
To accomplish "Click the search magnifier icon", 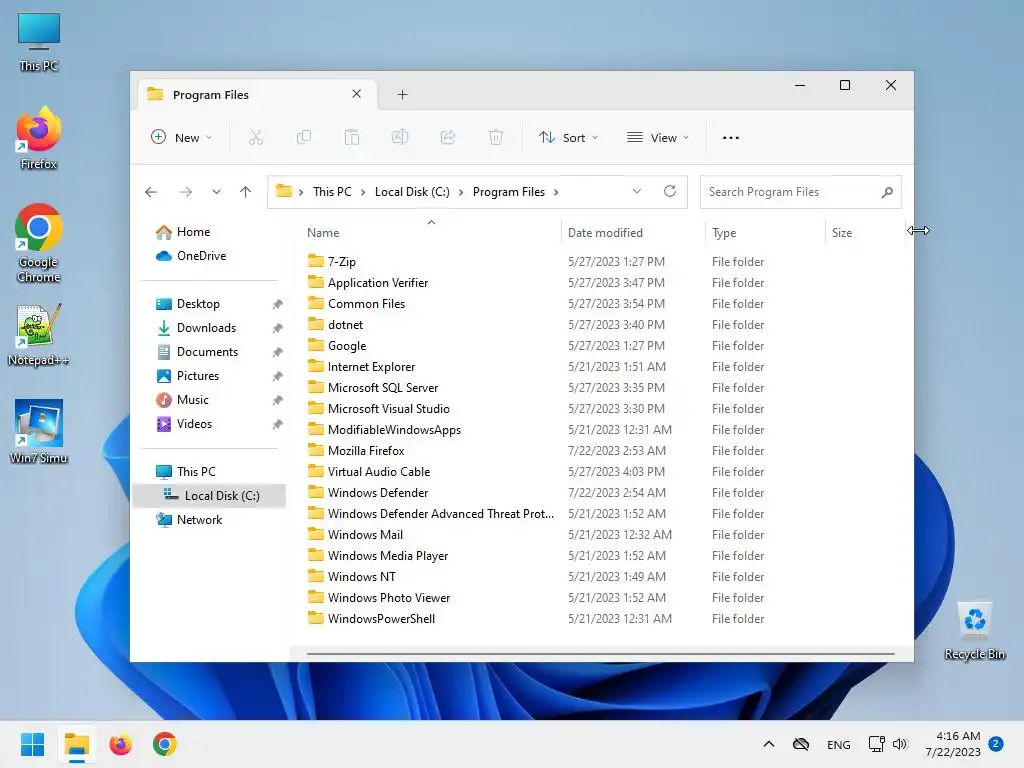I will pyautogui.click(x=887, y=192).
